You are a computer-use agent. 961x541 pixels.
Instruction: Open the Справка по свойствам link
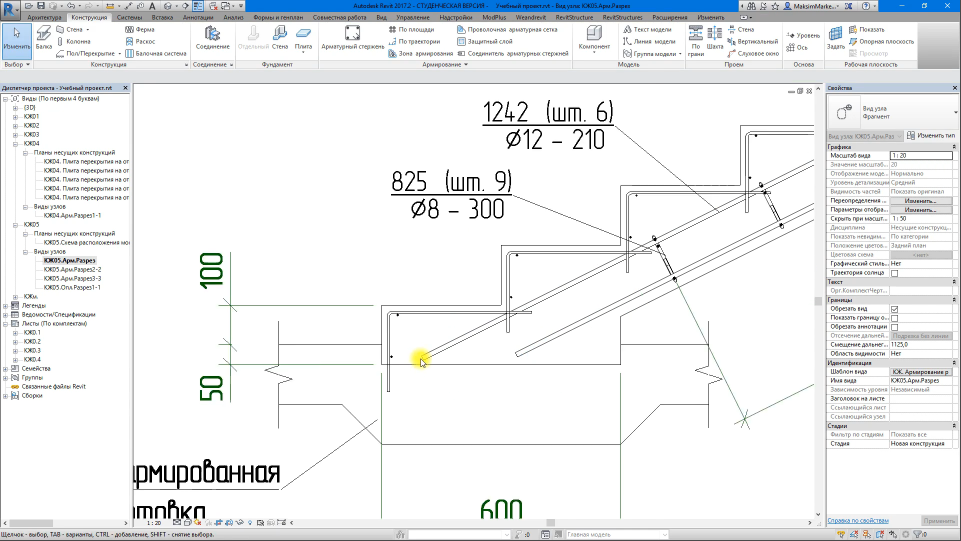click(858, 521)
